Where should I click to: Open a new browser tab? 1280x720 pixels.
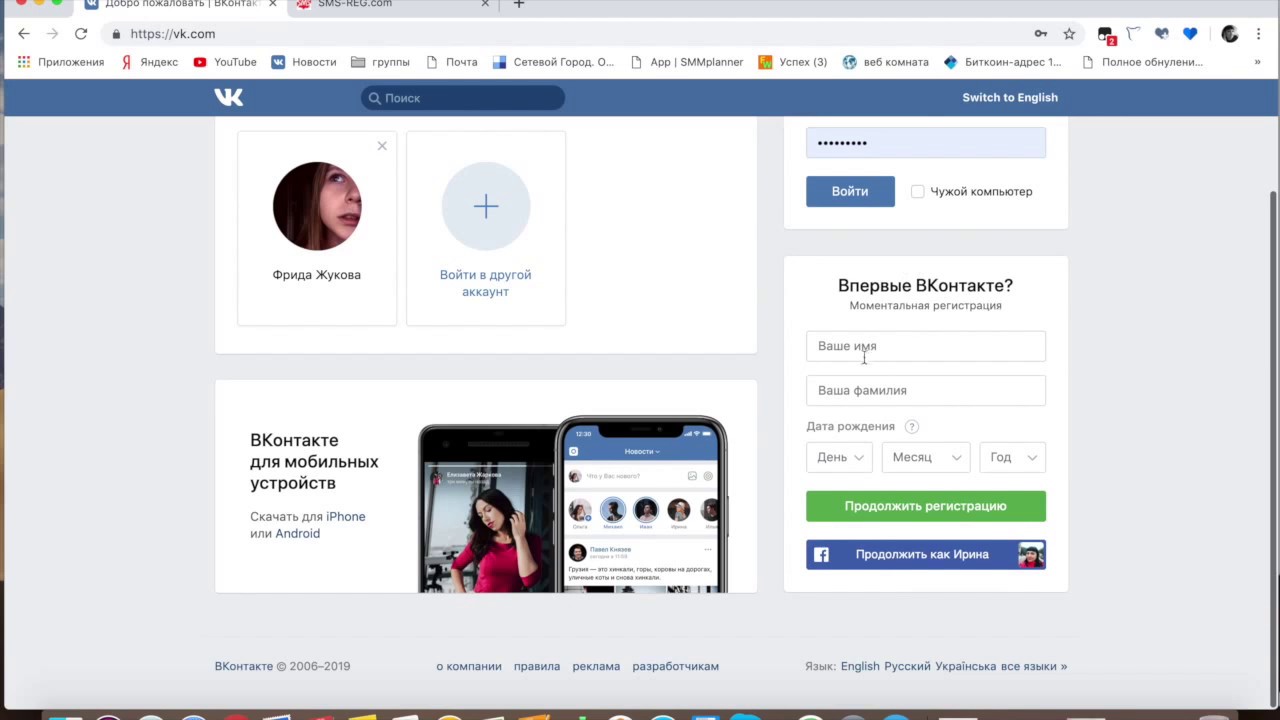click(518, 4)
